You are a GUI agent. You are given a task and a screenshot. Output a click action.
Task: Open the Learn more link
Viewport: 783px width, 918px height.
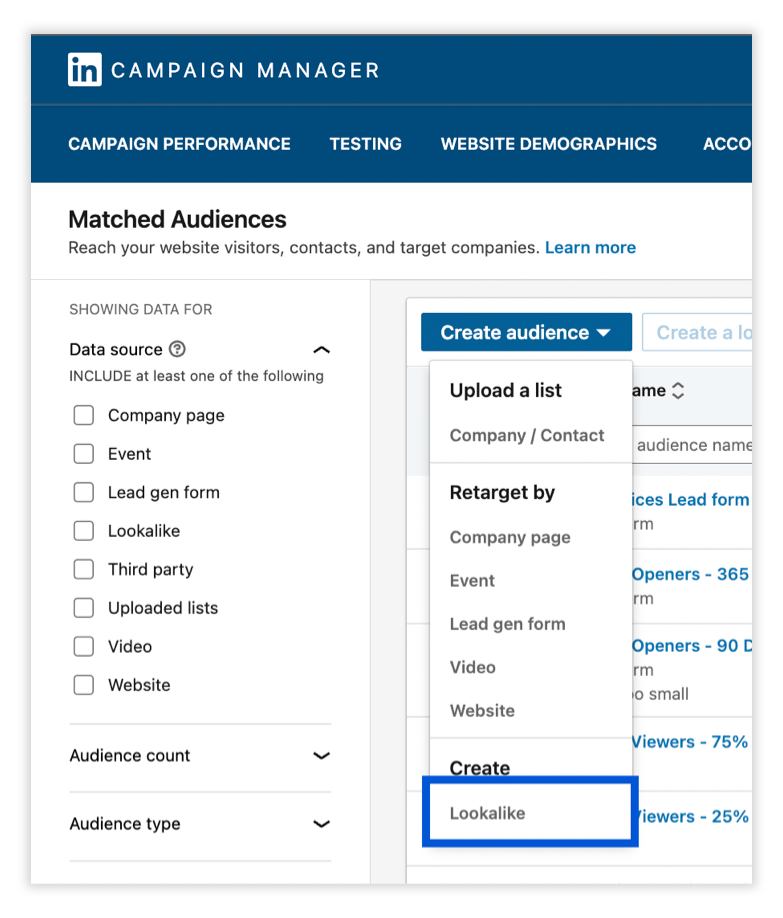point(590,248)
